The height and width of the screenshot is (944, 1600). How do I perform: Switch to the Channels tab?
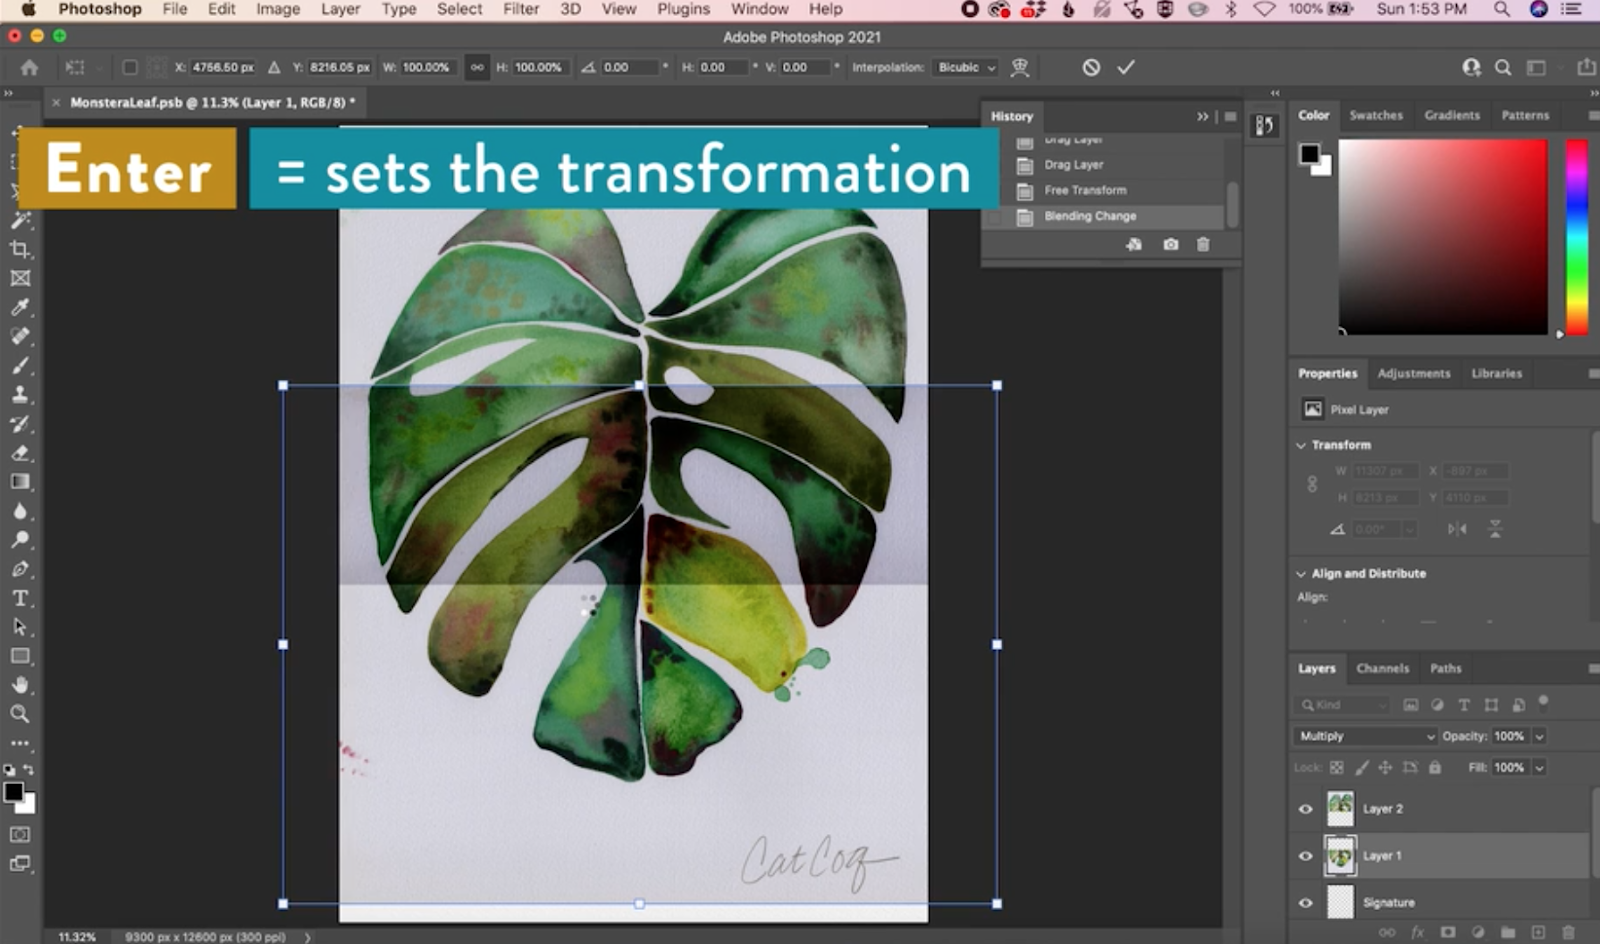(1383, 668)
